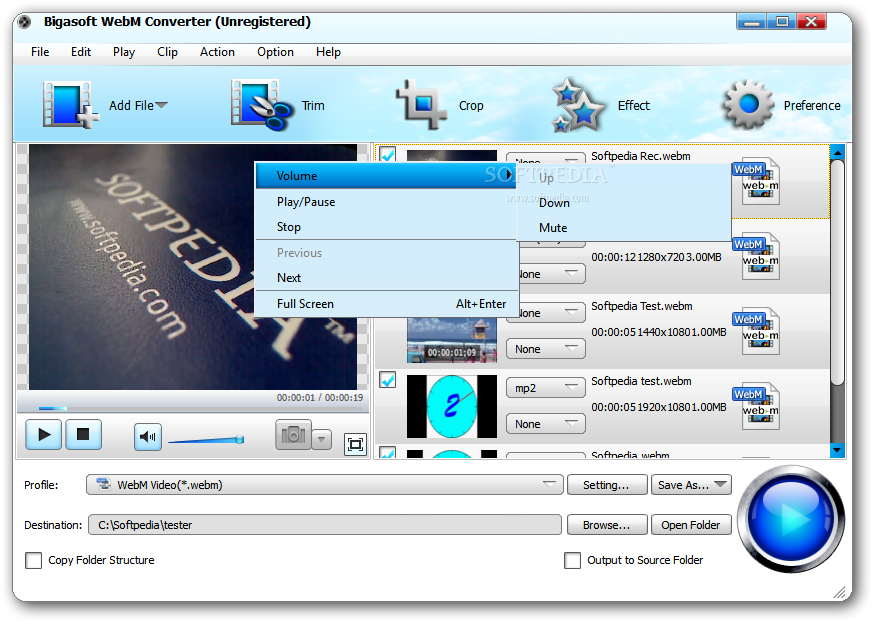This screenshot has width=873, height=622.
Task: Enable Copy Folder Structure checkbox
Action: (x=33, y=560)
